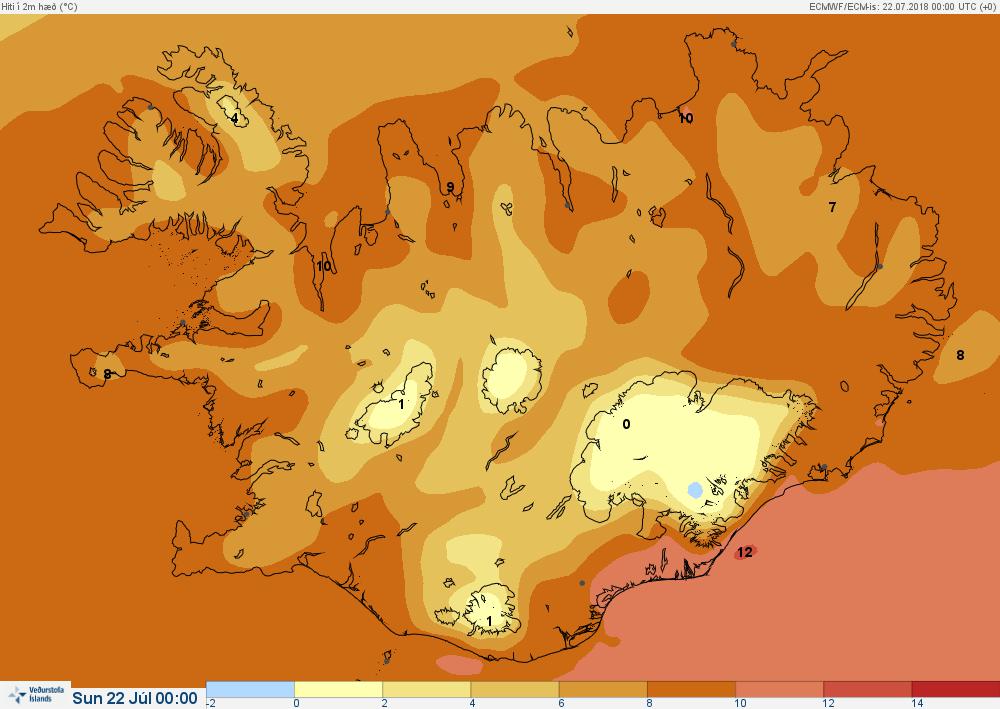Click the 10 tick label on the legend bar

click(x=740, y=703)
